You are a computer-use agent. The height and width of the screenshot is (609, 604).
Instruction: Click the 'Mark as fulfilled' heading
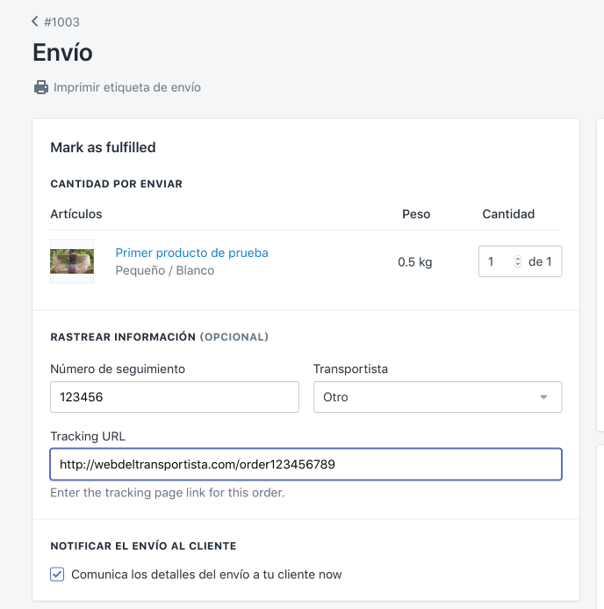[x=103, y=147]
